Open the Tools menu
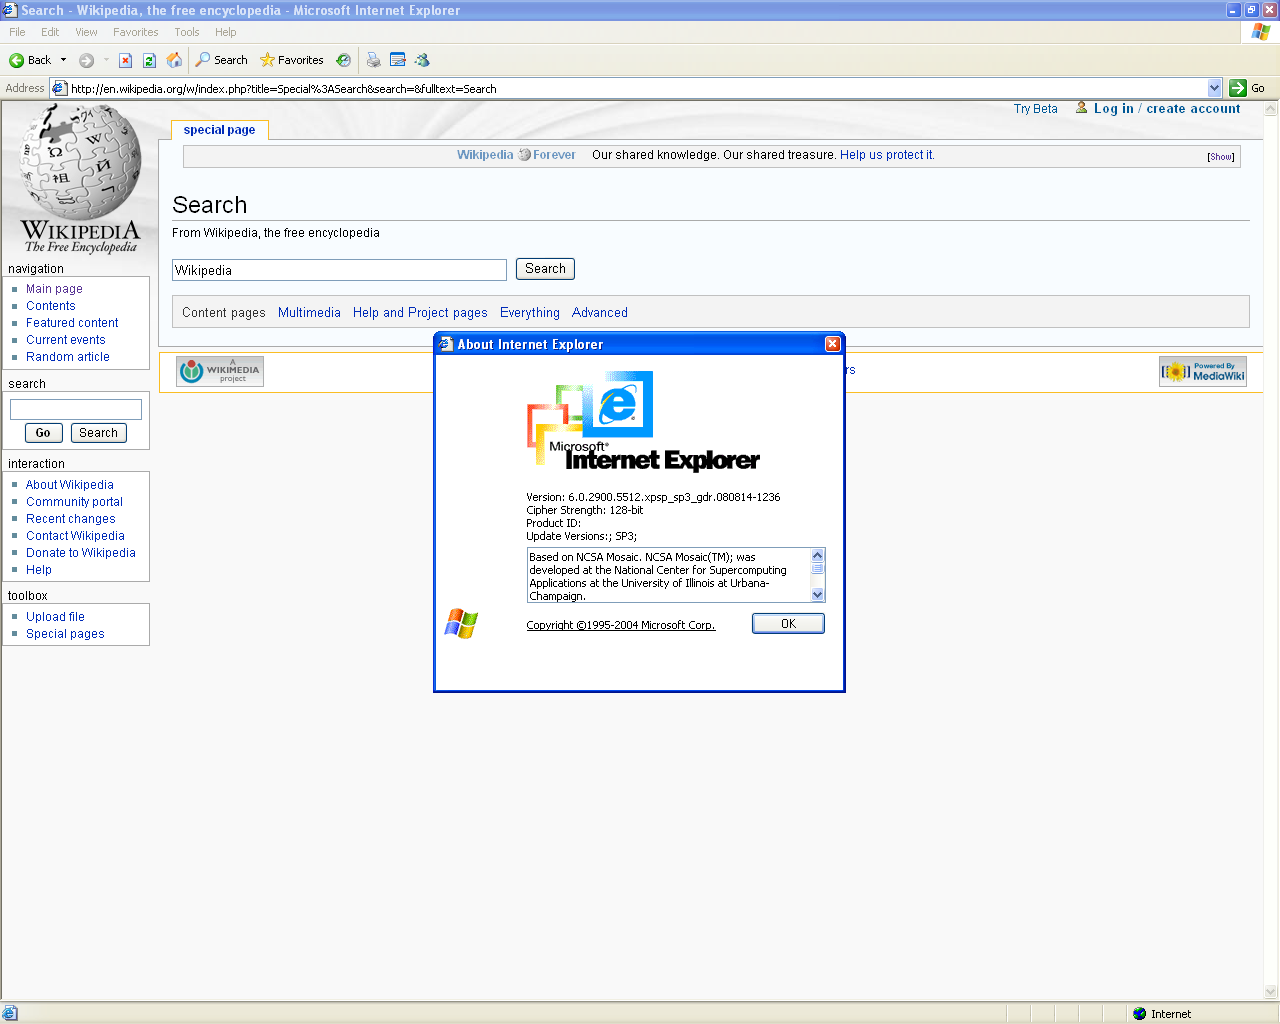The image size is (1280, 1024). tap(187, 32)
